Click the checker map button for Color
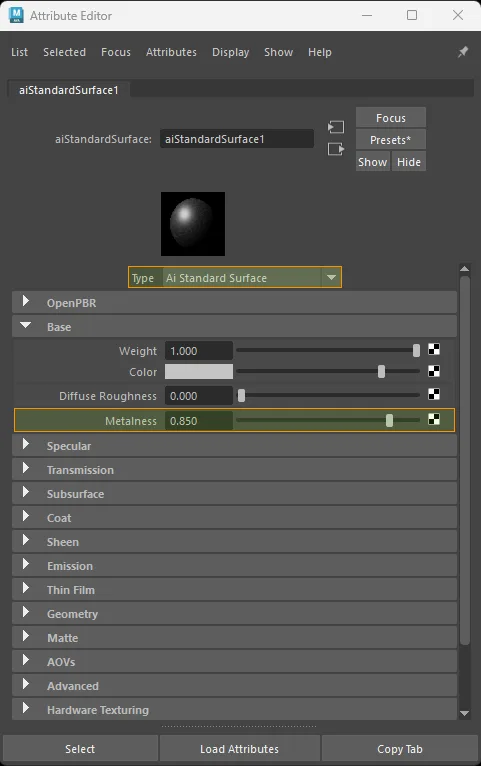Screen dimensions: 481x766 [434, 371]
